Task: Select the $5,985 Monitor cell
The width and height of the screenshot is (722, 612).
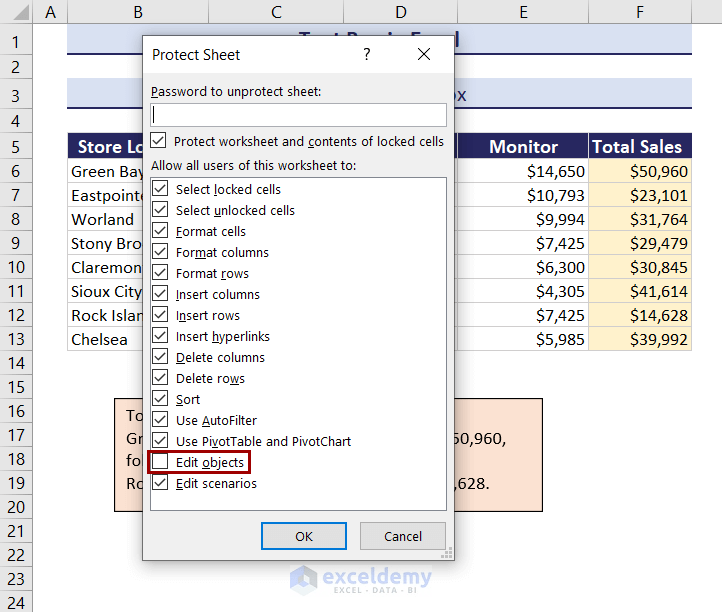Action: coord(521,339)
